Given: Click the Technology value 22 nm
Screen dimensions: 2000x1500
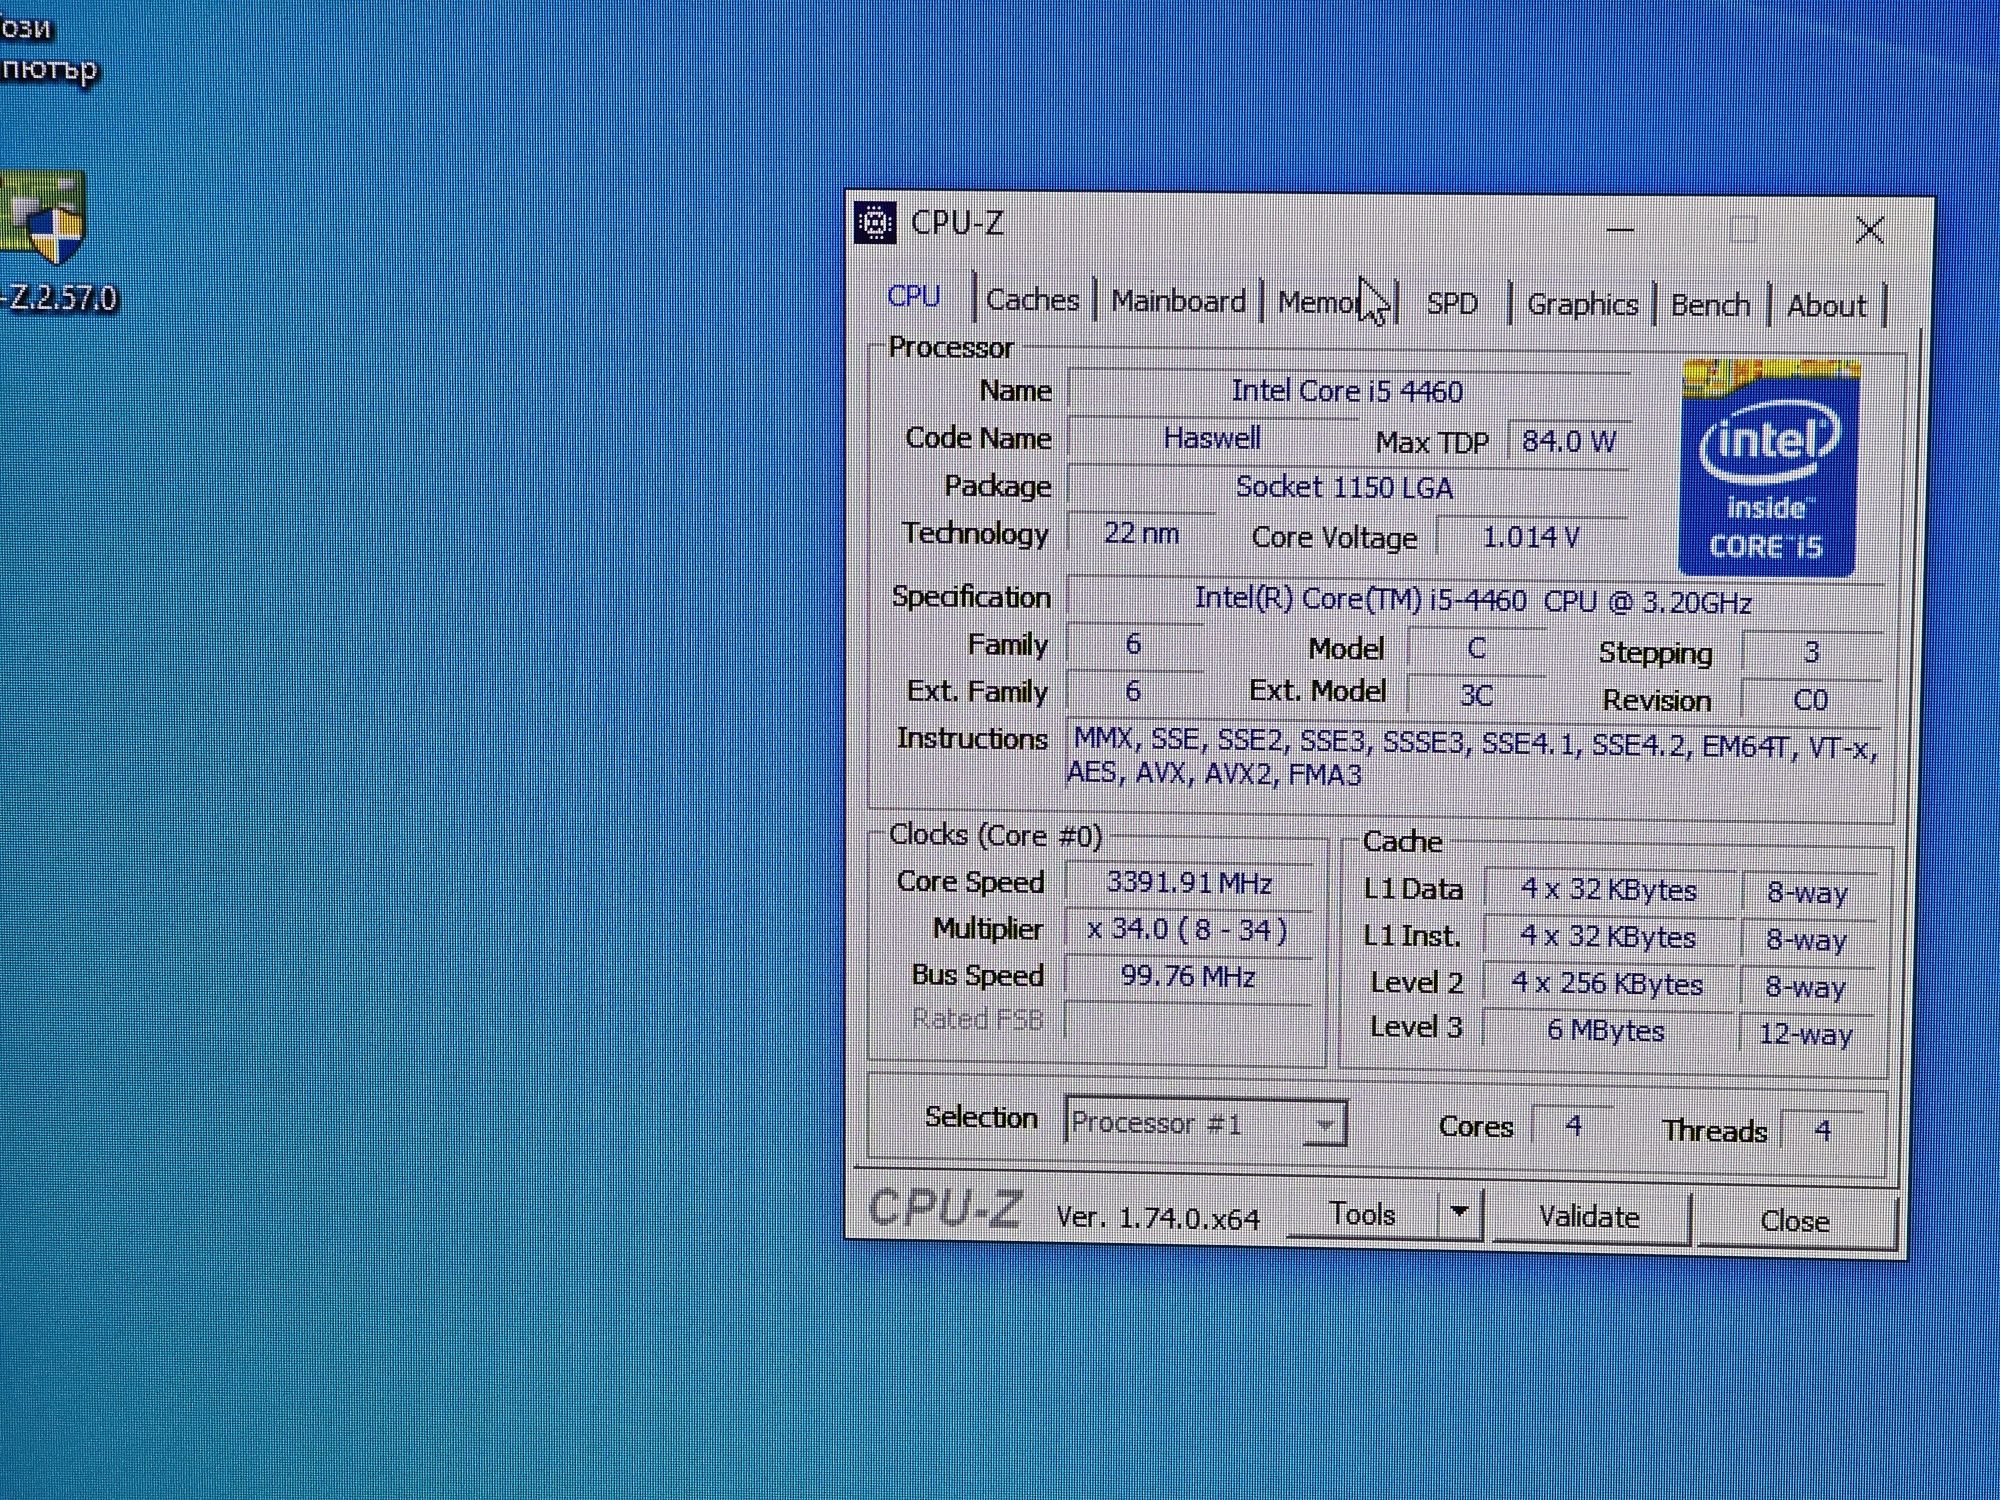Looking at the screenshot, I should (x=1141, y=533).
